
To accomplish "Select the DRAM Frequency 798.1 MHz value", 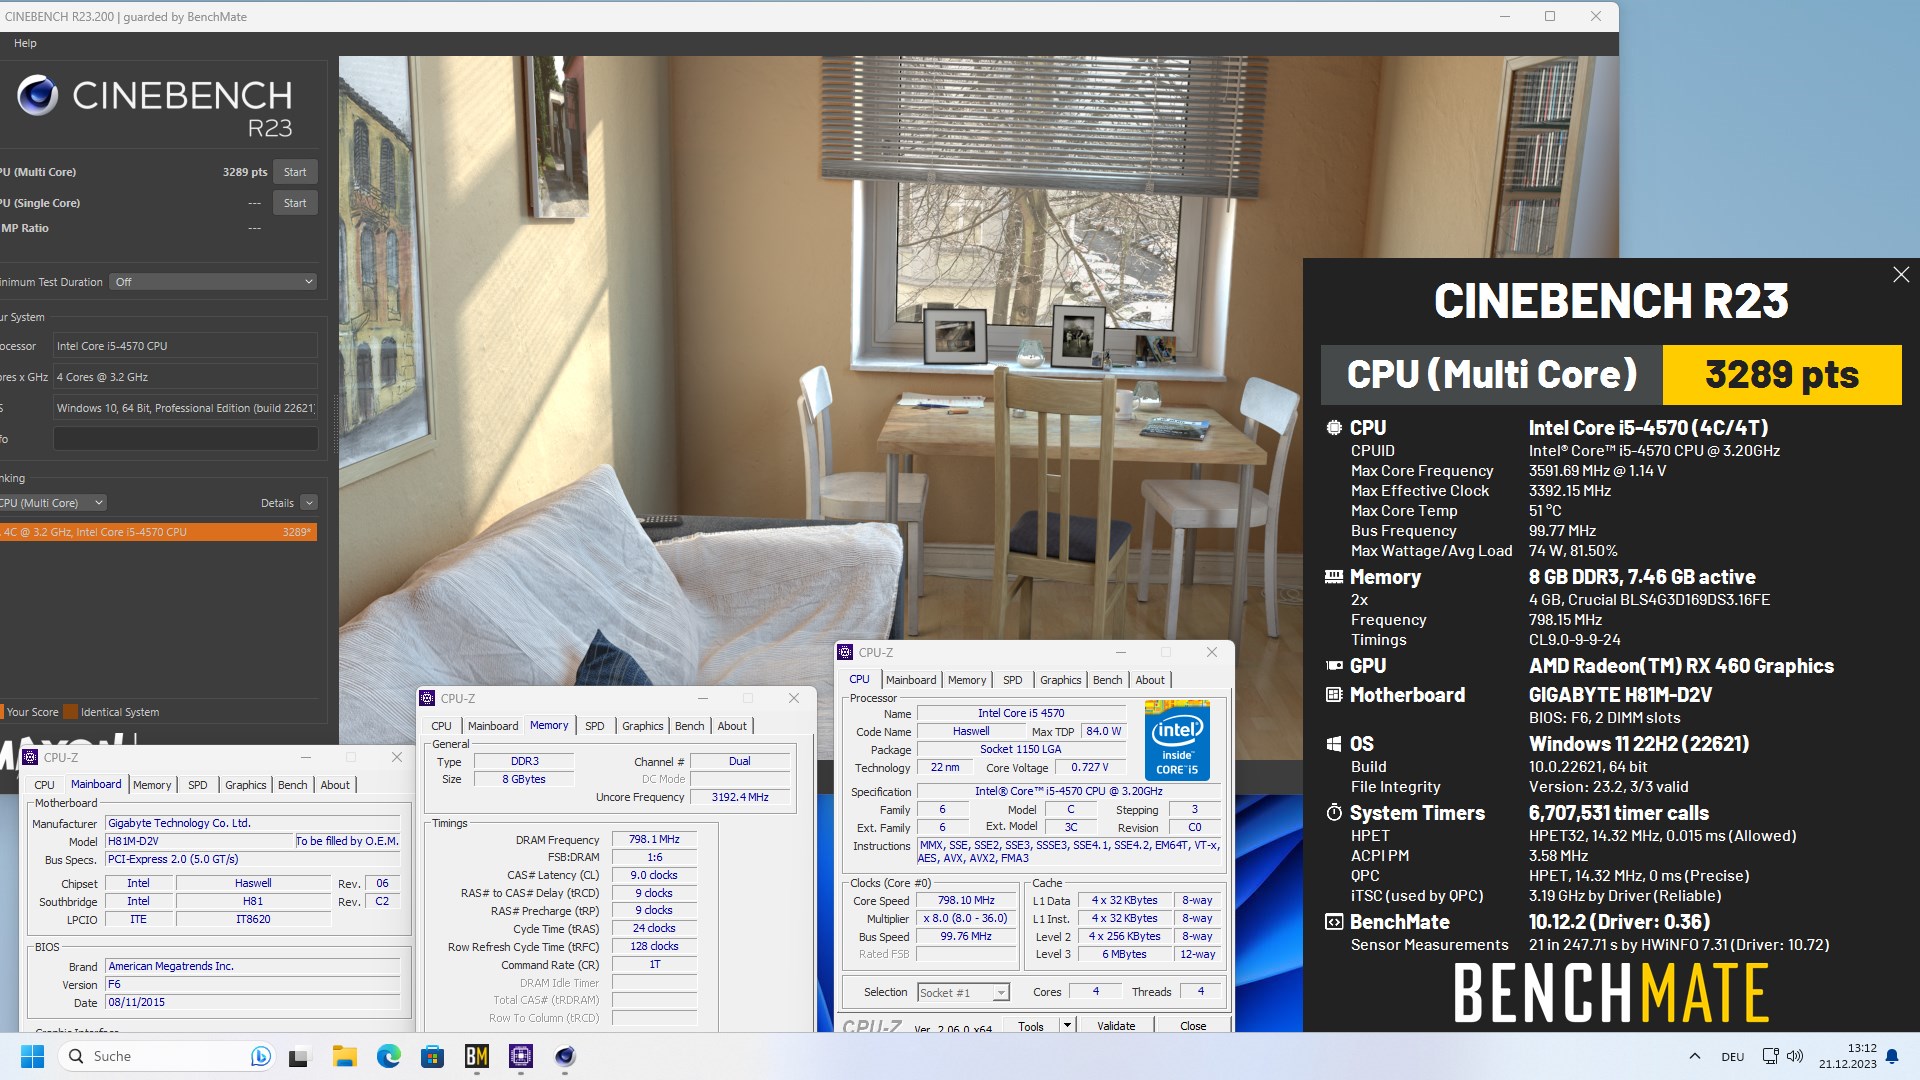I will pyautogui.click(x=654, y=840).
